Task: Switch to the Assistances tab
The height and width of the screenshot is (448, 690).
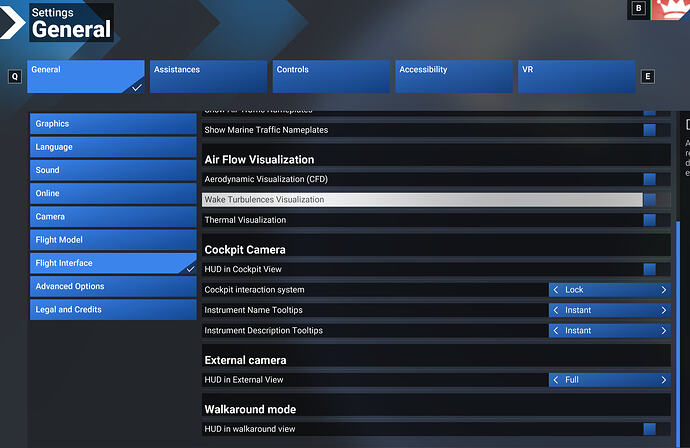Action: pyautogui.click(x=208, y=77)
